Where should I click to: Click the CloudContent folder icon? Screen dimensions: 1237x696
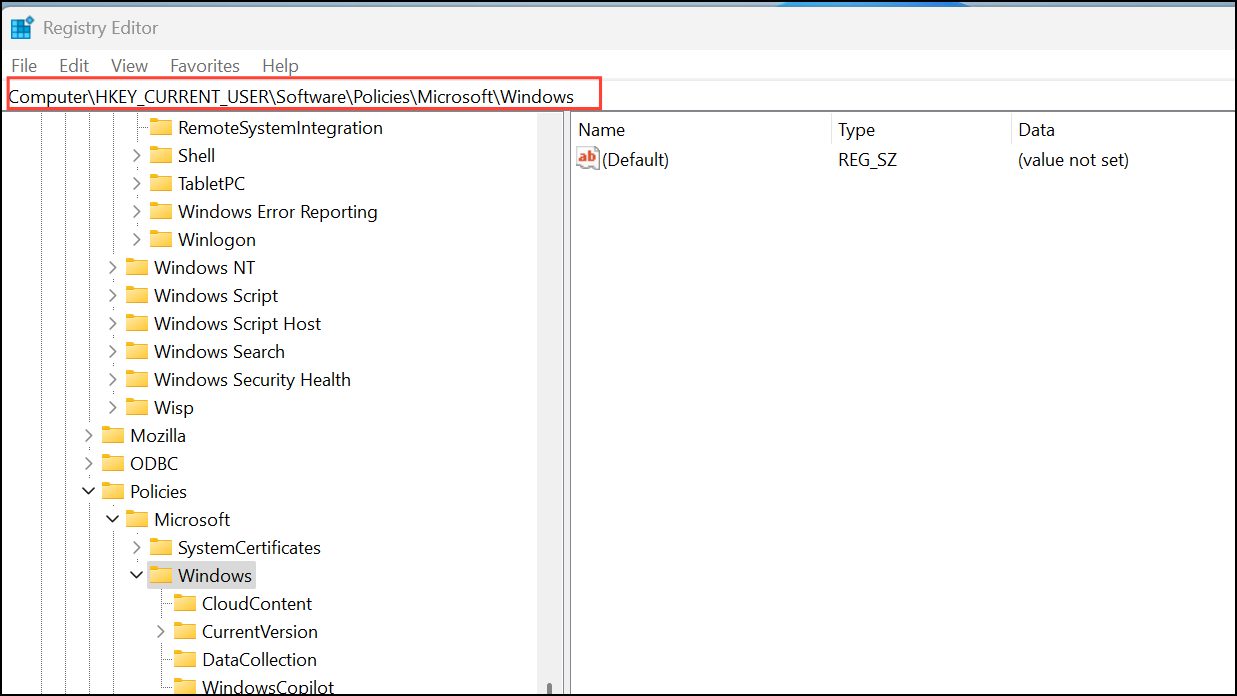(185, 604)
